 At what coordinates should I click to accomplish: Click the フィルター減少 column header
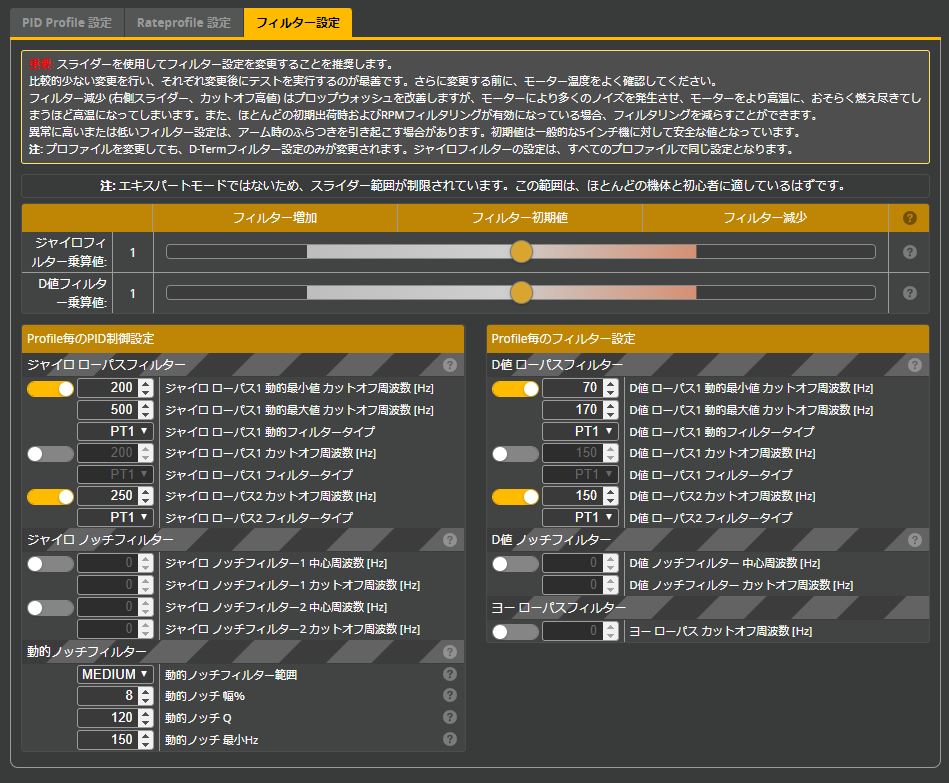[765, 218]
